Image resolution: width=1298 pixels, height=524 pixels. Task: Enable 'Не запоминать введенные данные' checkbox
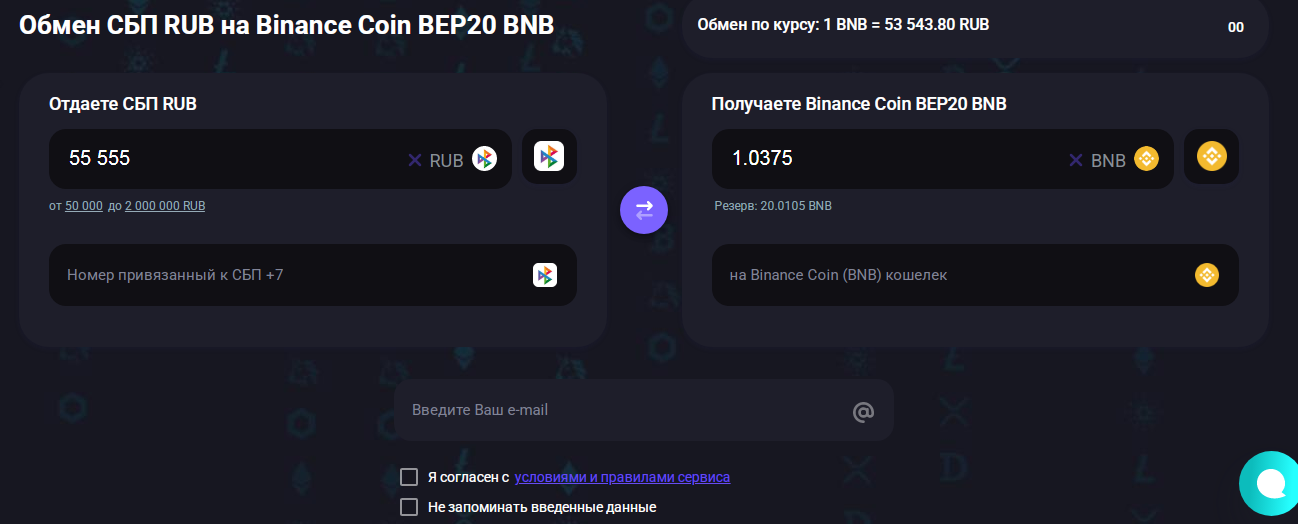click(409, 507)
